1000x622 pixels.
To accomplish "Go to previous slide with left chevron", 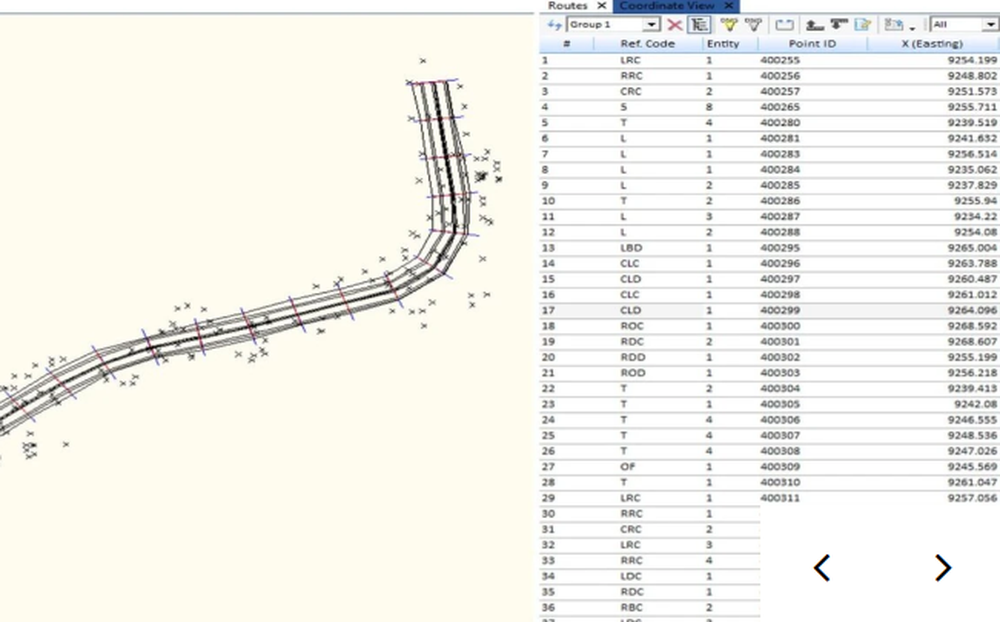I will [822, 568].
